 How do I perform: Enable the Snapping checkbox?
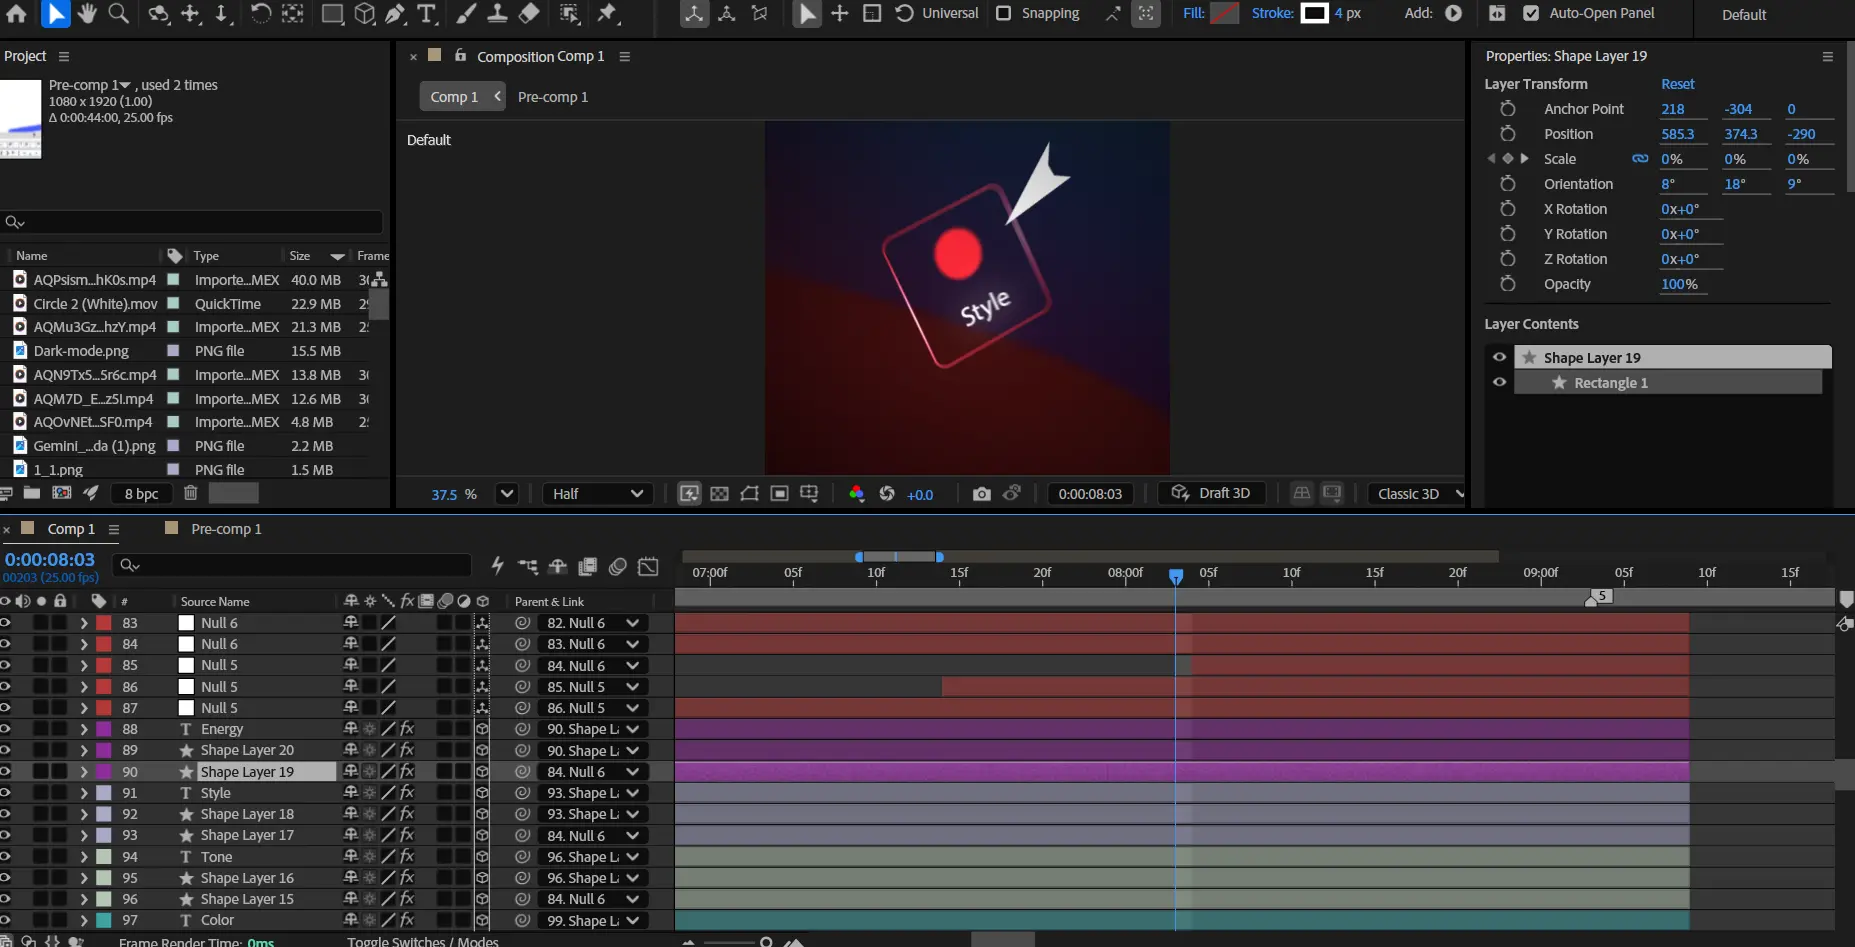1004,13
